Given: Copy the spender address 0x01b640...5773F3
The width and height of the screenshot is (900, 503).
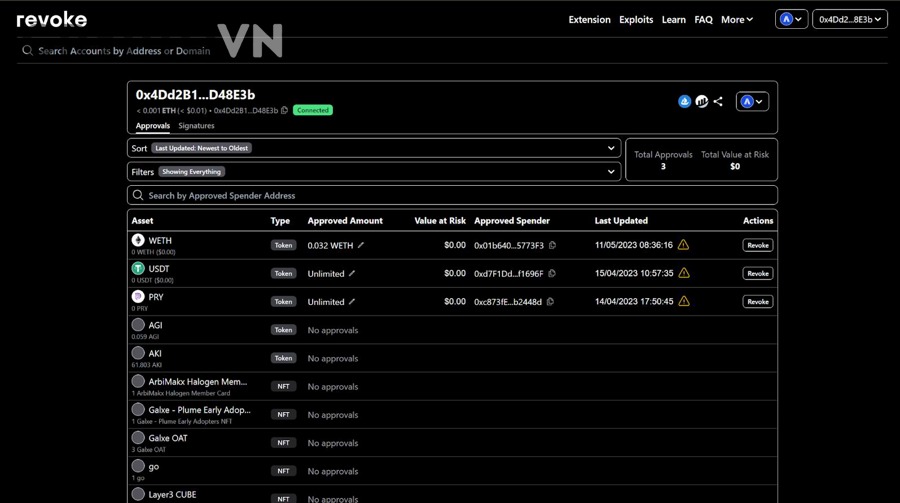Looking at the screenshot, I should 552,245.
